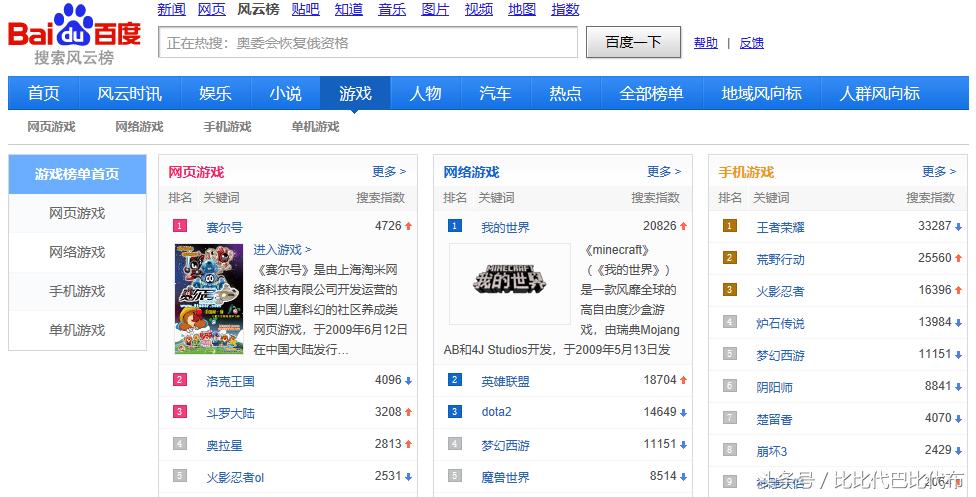Select the 汽车 navigation tab
The width and height of the screenshot is (976, 497).
pyautogui.click(x=495, y=93)
